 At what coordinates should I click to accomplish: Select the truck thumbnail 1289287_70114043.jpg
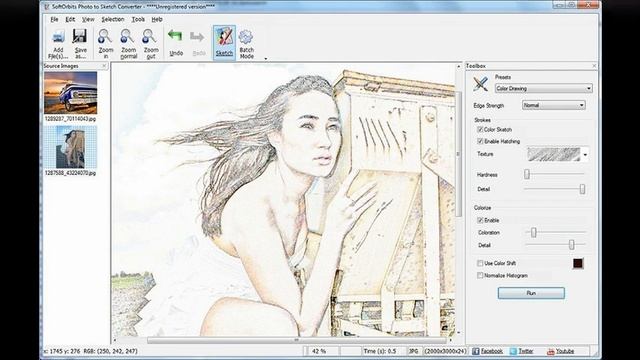(71, 93)
